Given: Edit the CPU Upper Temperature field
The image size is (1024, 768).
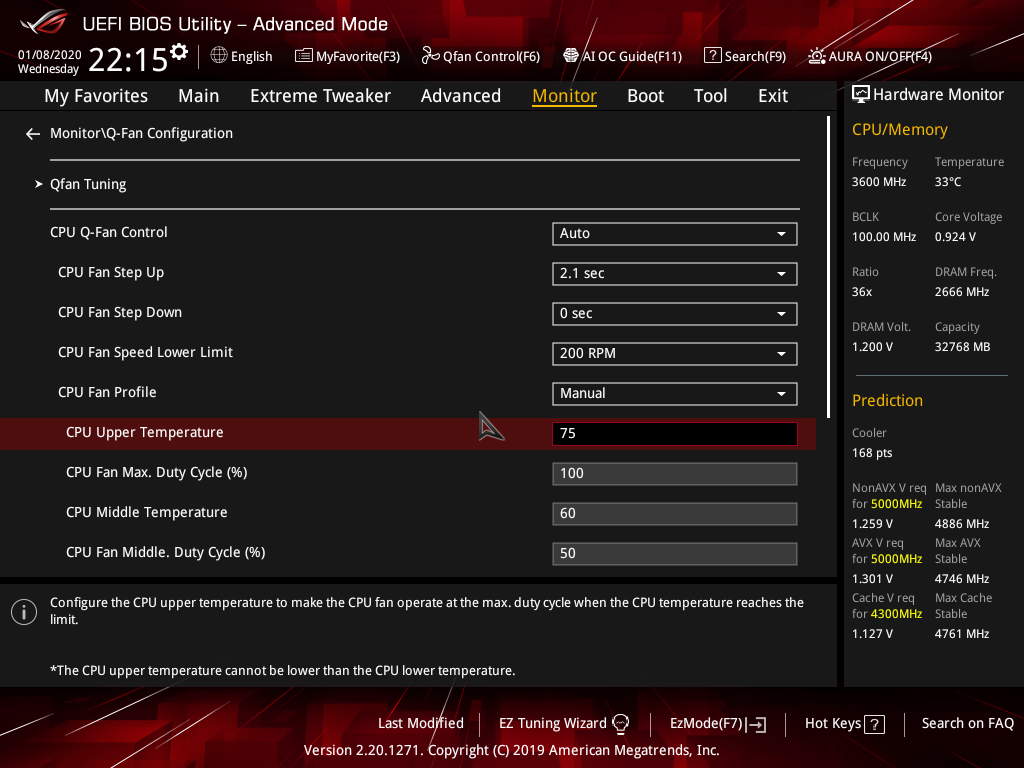Looking at the screenshot, I should tap(675, 434).
